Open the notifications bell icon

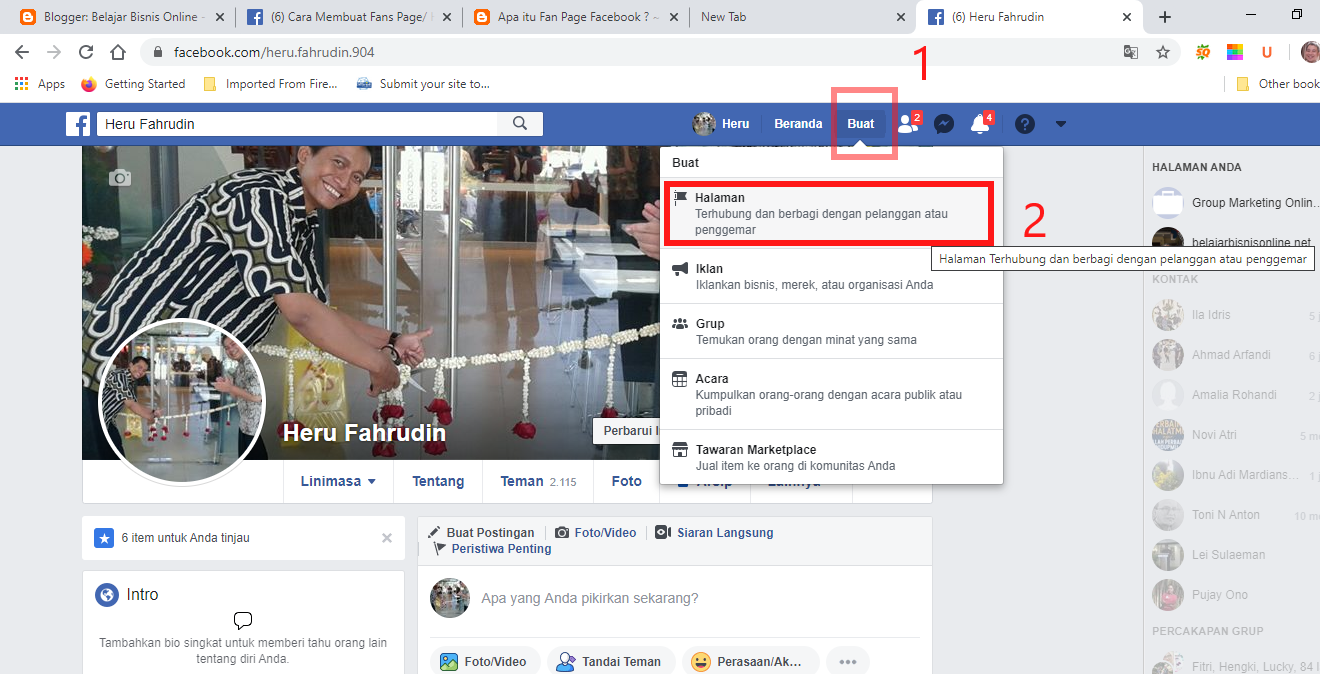(x=981, y=124)
